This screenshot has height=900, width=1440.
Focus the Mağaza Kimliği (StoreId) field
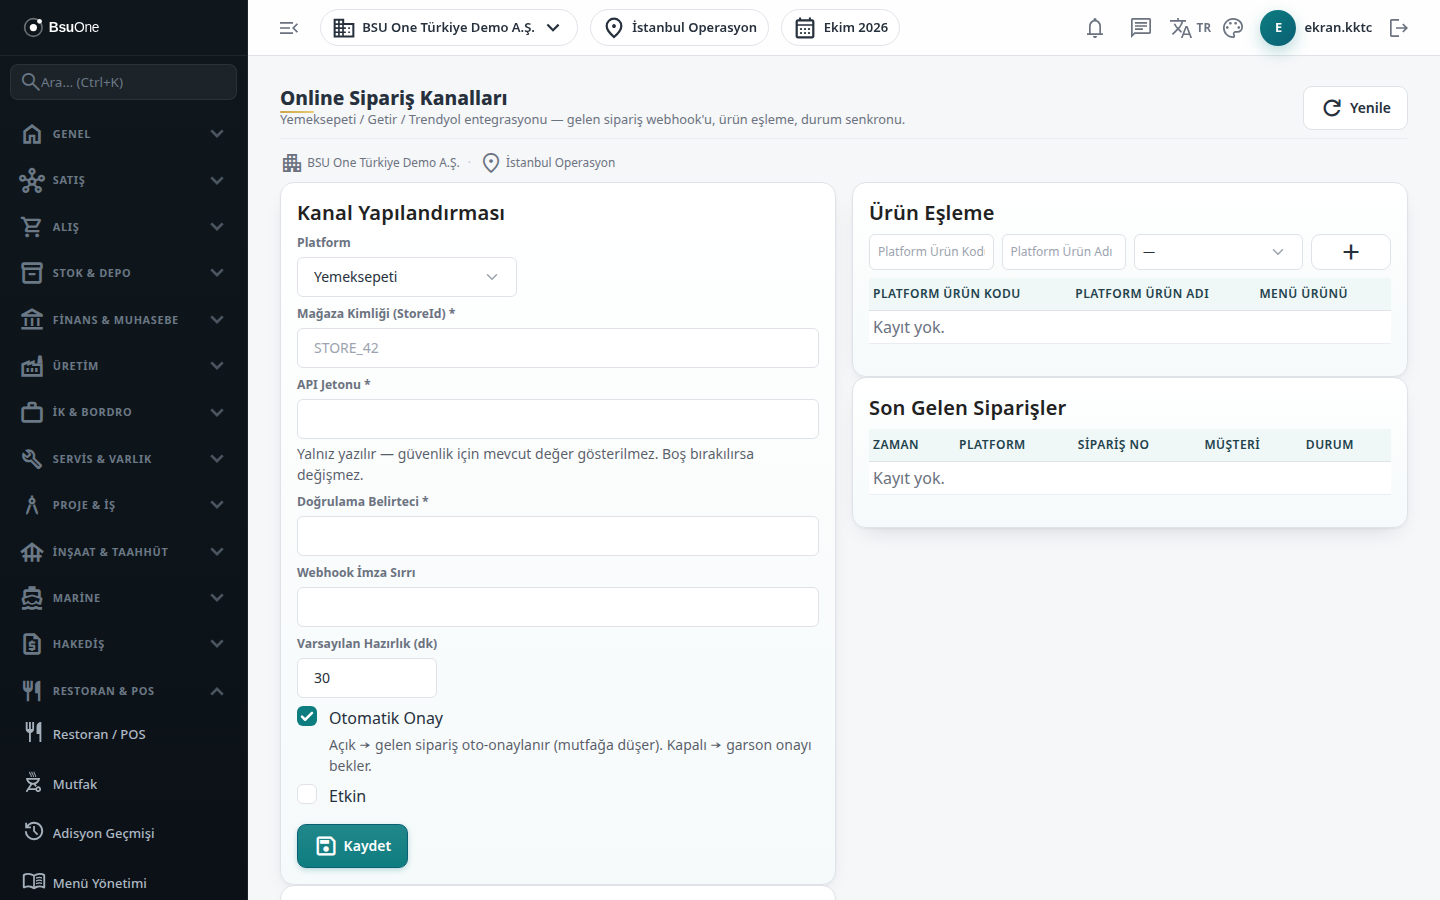pyautogui.click(x=558, y=348)
